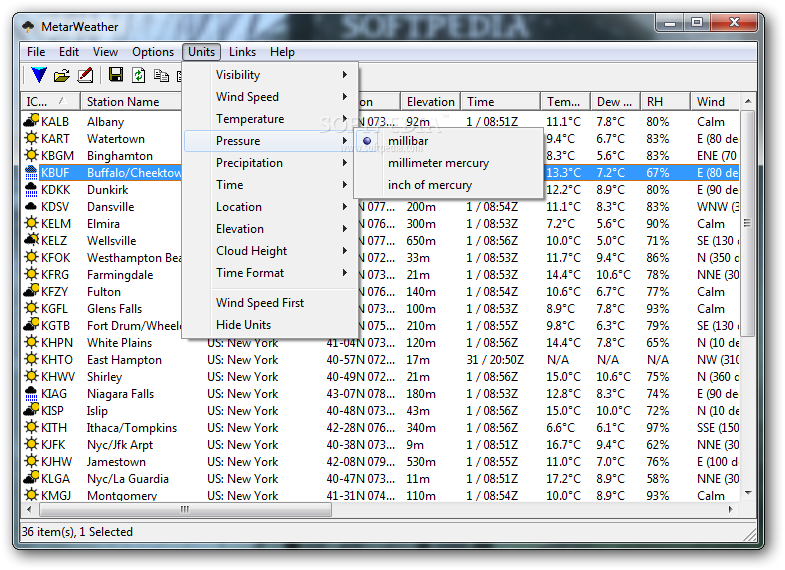
Task: Select millibar pressure unit
Action: [448, 141]
